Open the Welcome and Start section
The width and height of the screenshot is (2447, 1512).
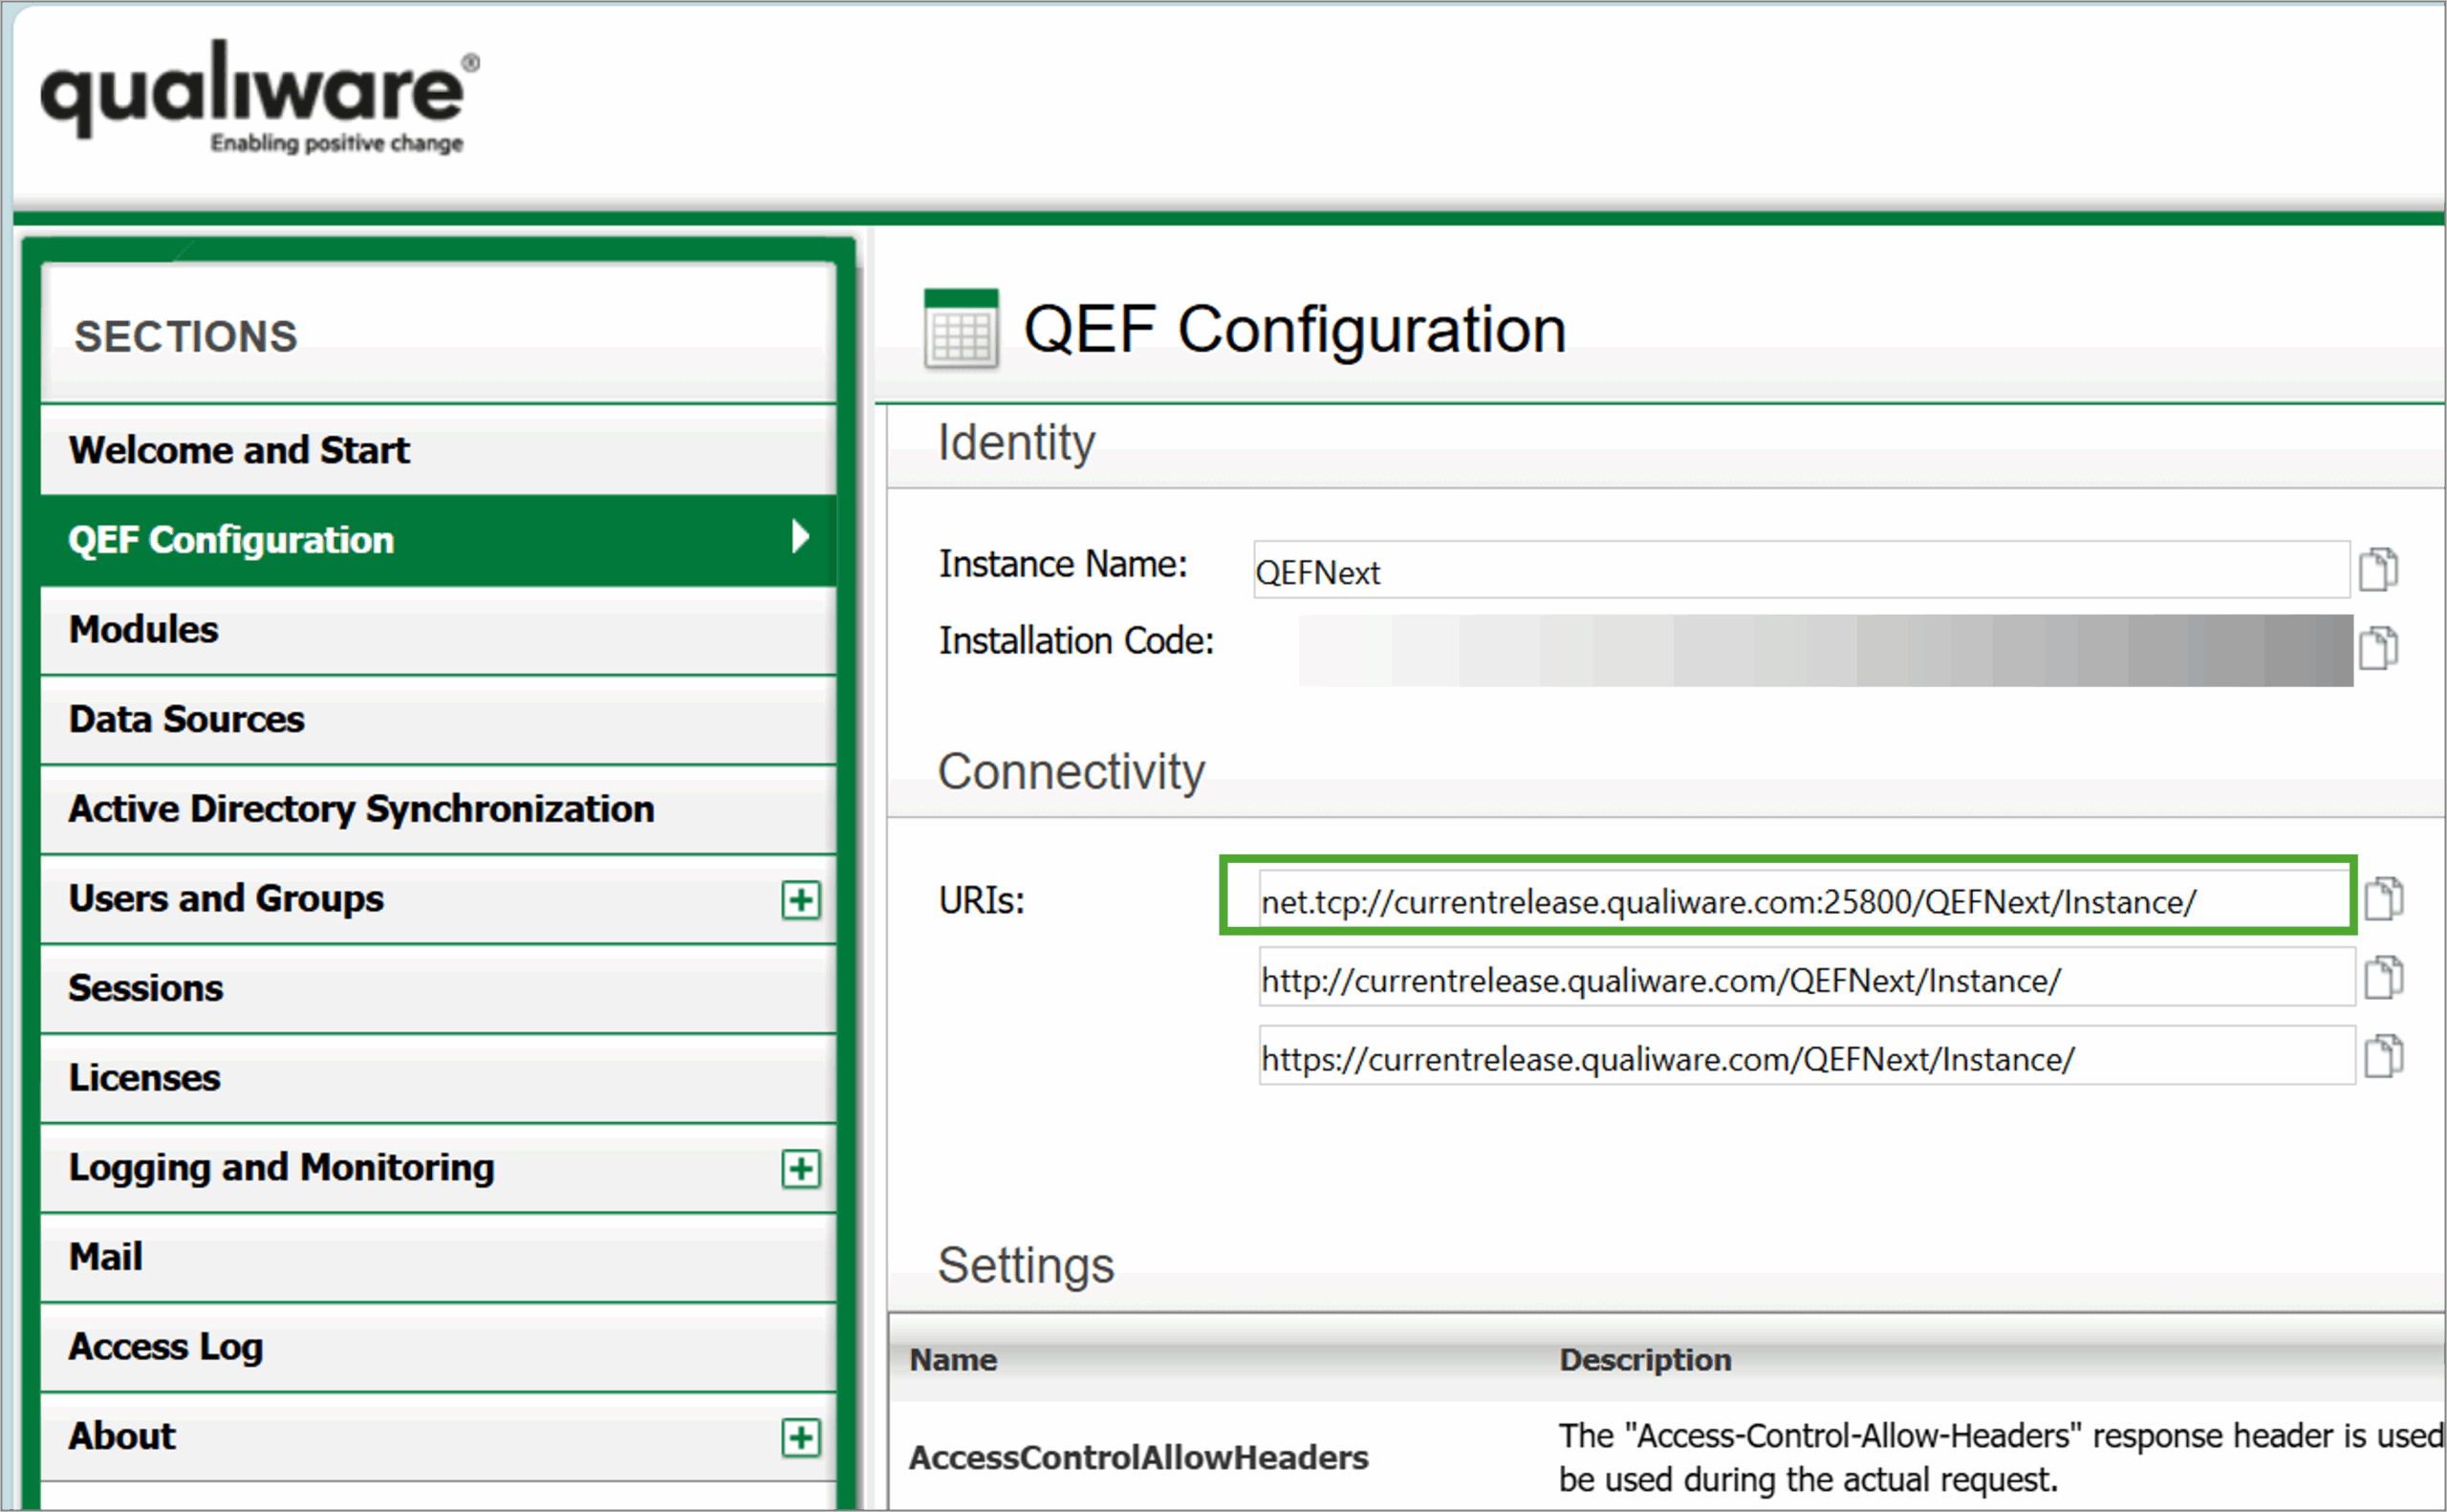click(438, 450)
